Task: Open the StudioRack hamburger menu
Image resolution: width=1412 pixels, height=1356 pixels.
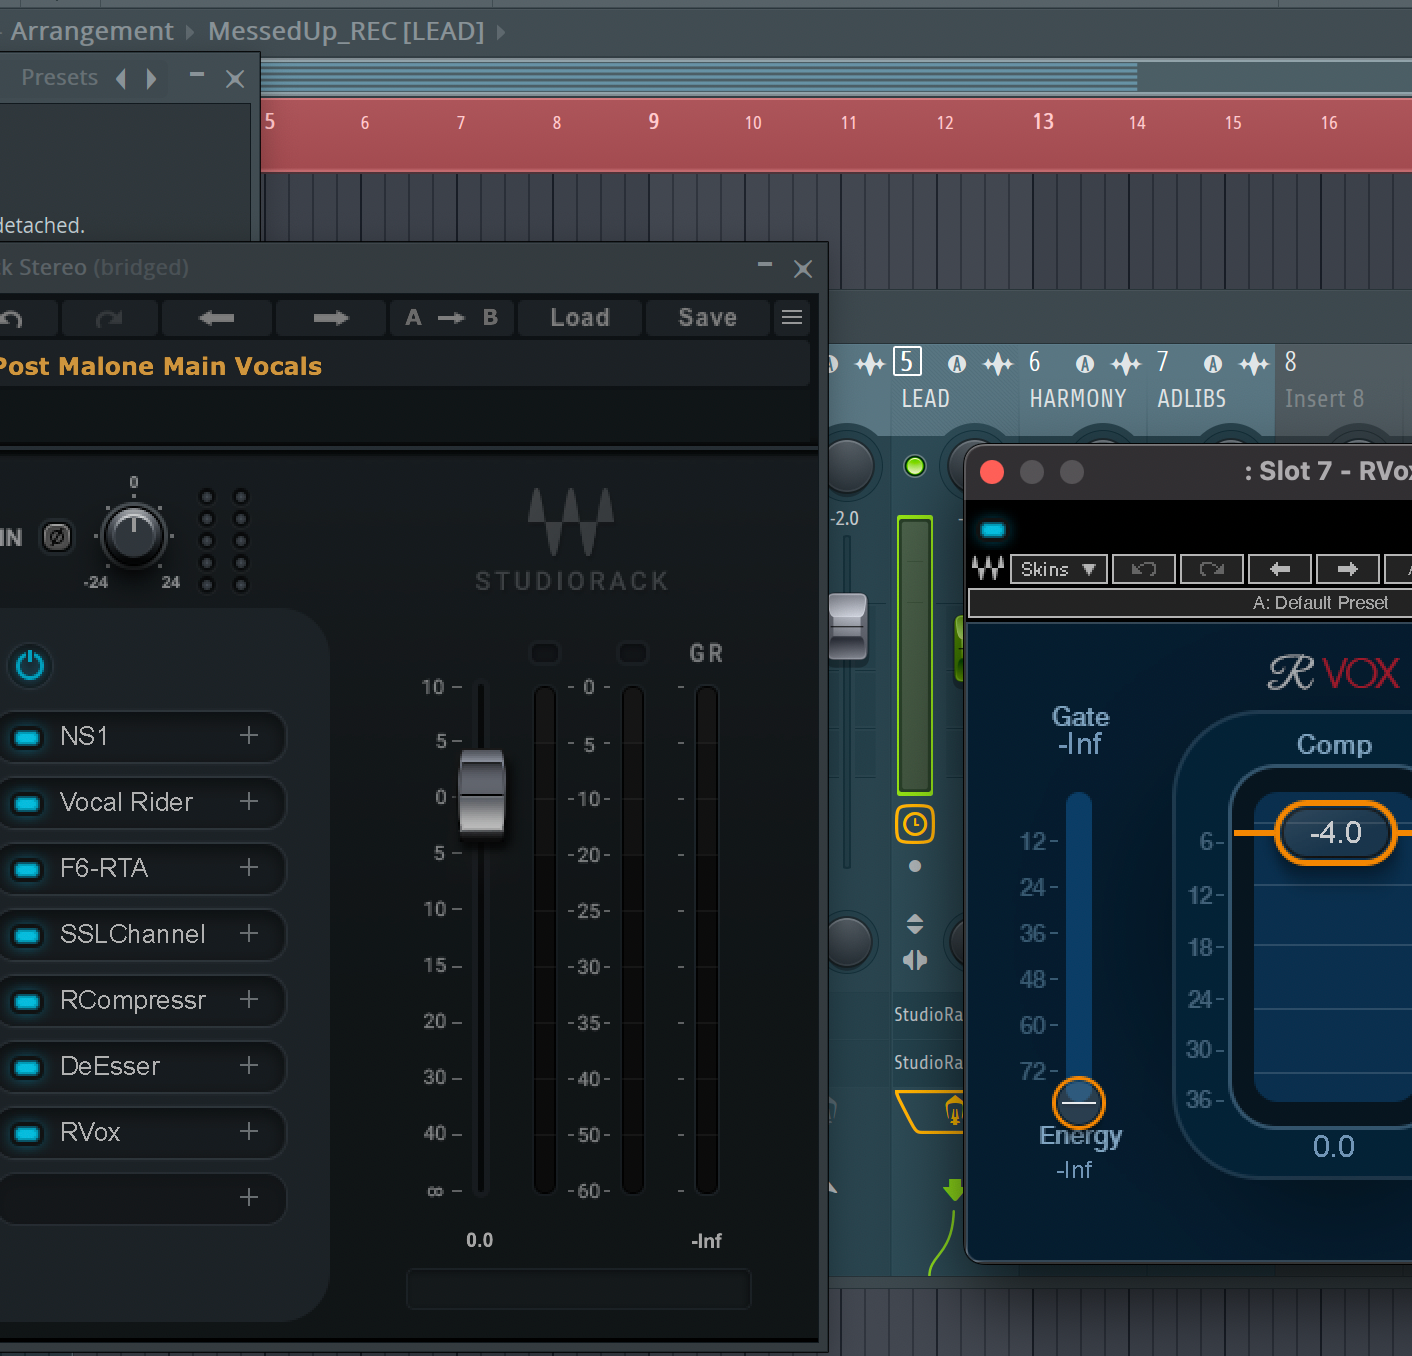Action: [792, 318]
